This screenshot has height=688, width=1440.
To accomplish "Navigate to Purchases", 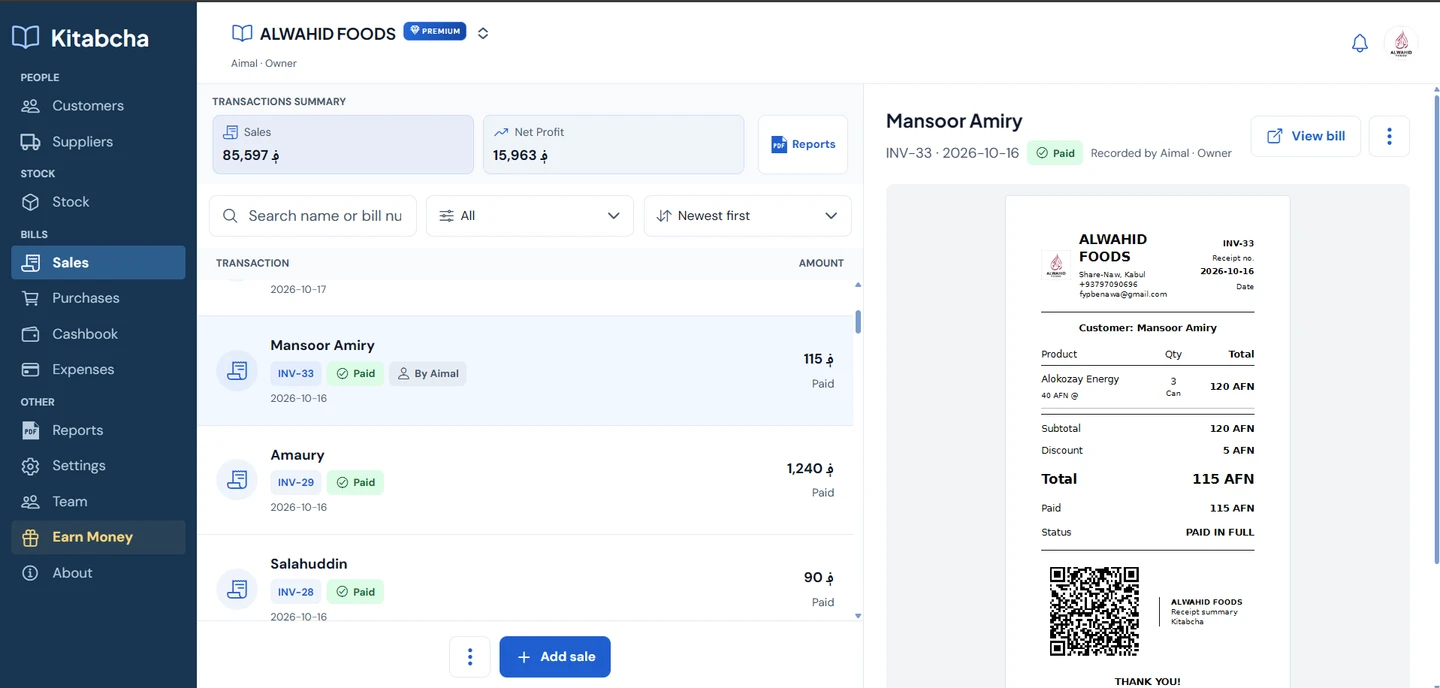I will (x=98, y=298).
